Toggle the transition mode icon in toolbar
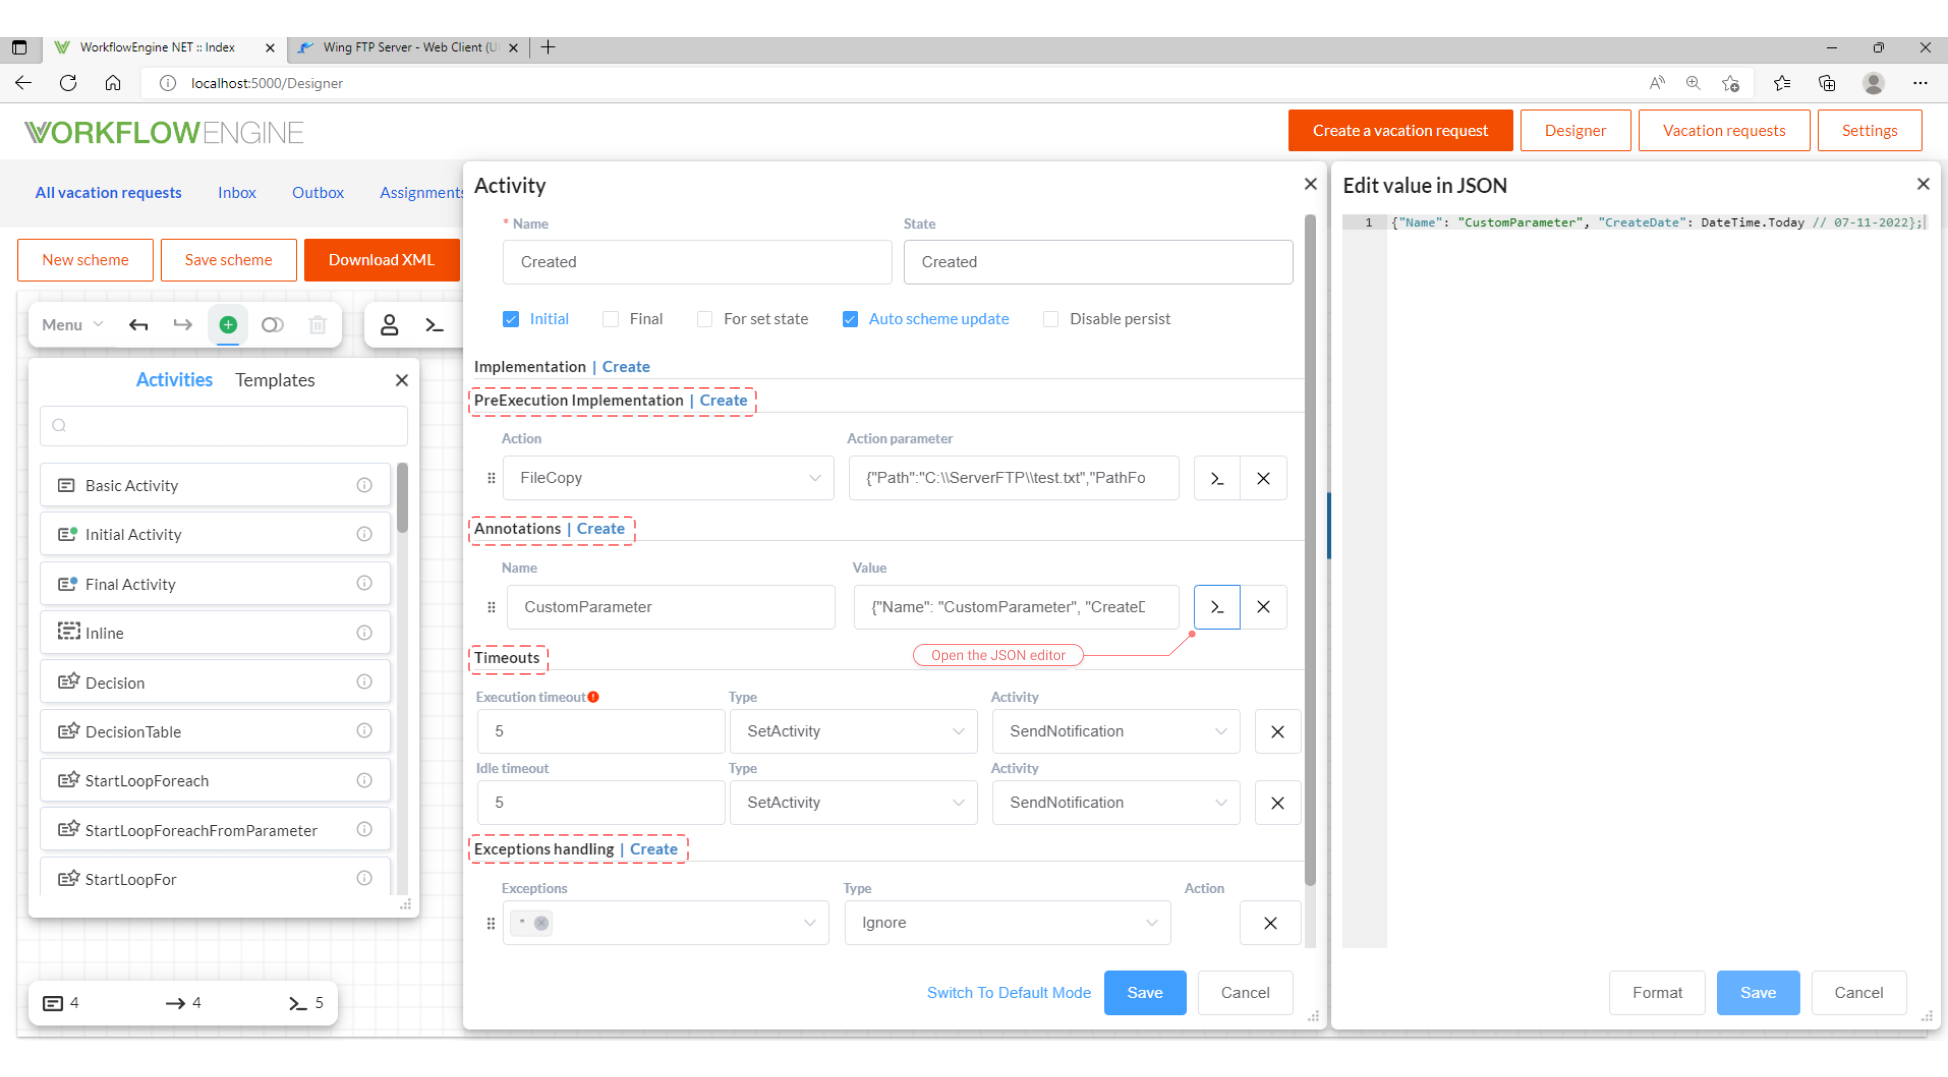The height and width of the screenshot is (1077, 1948). [x=272, y=325]
